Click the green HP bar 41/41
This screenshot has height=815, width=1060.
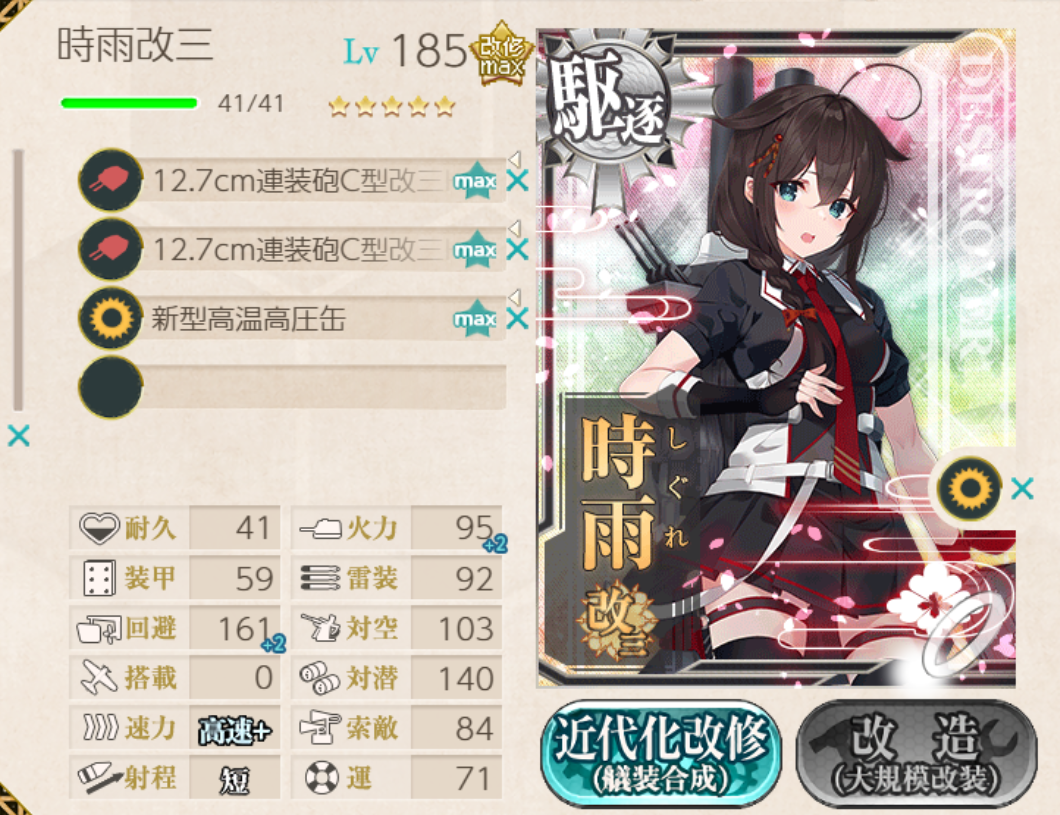129,103
